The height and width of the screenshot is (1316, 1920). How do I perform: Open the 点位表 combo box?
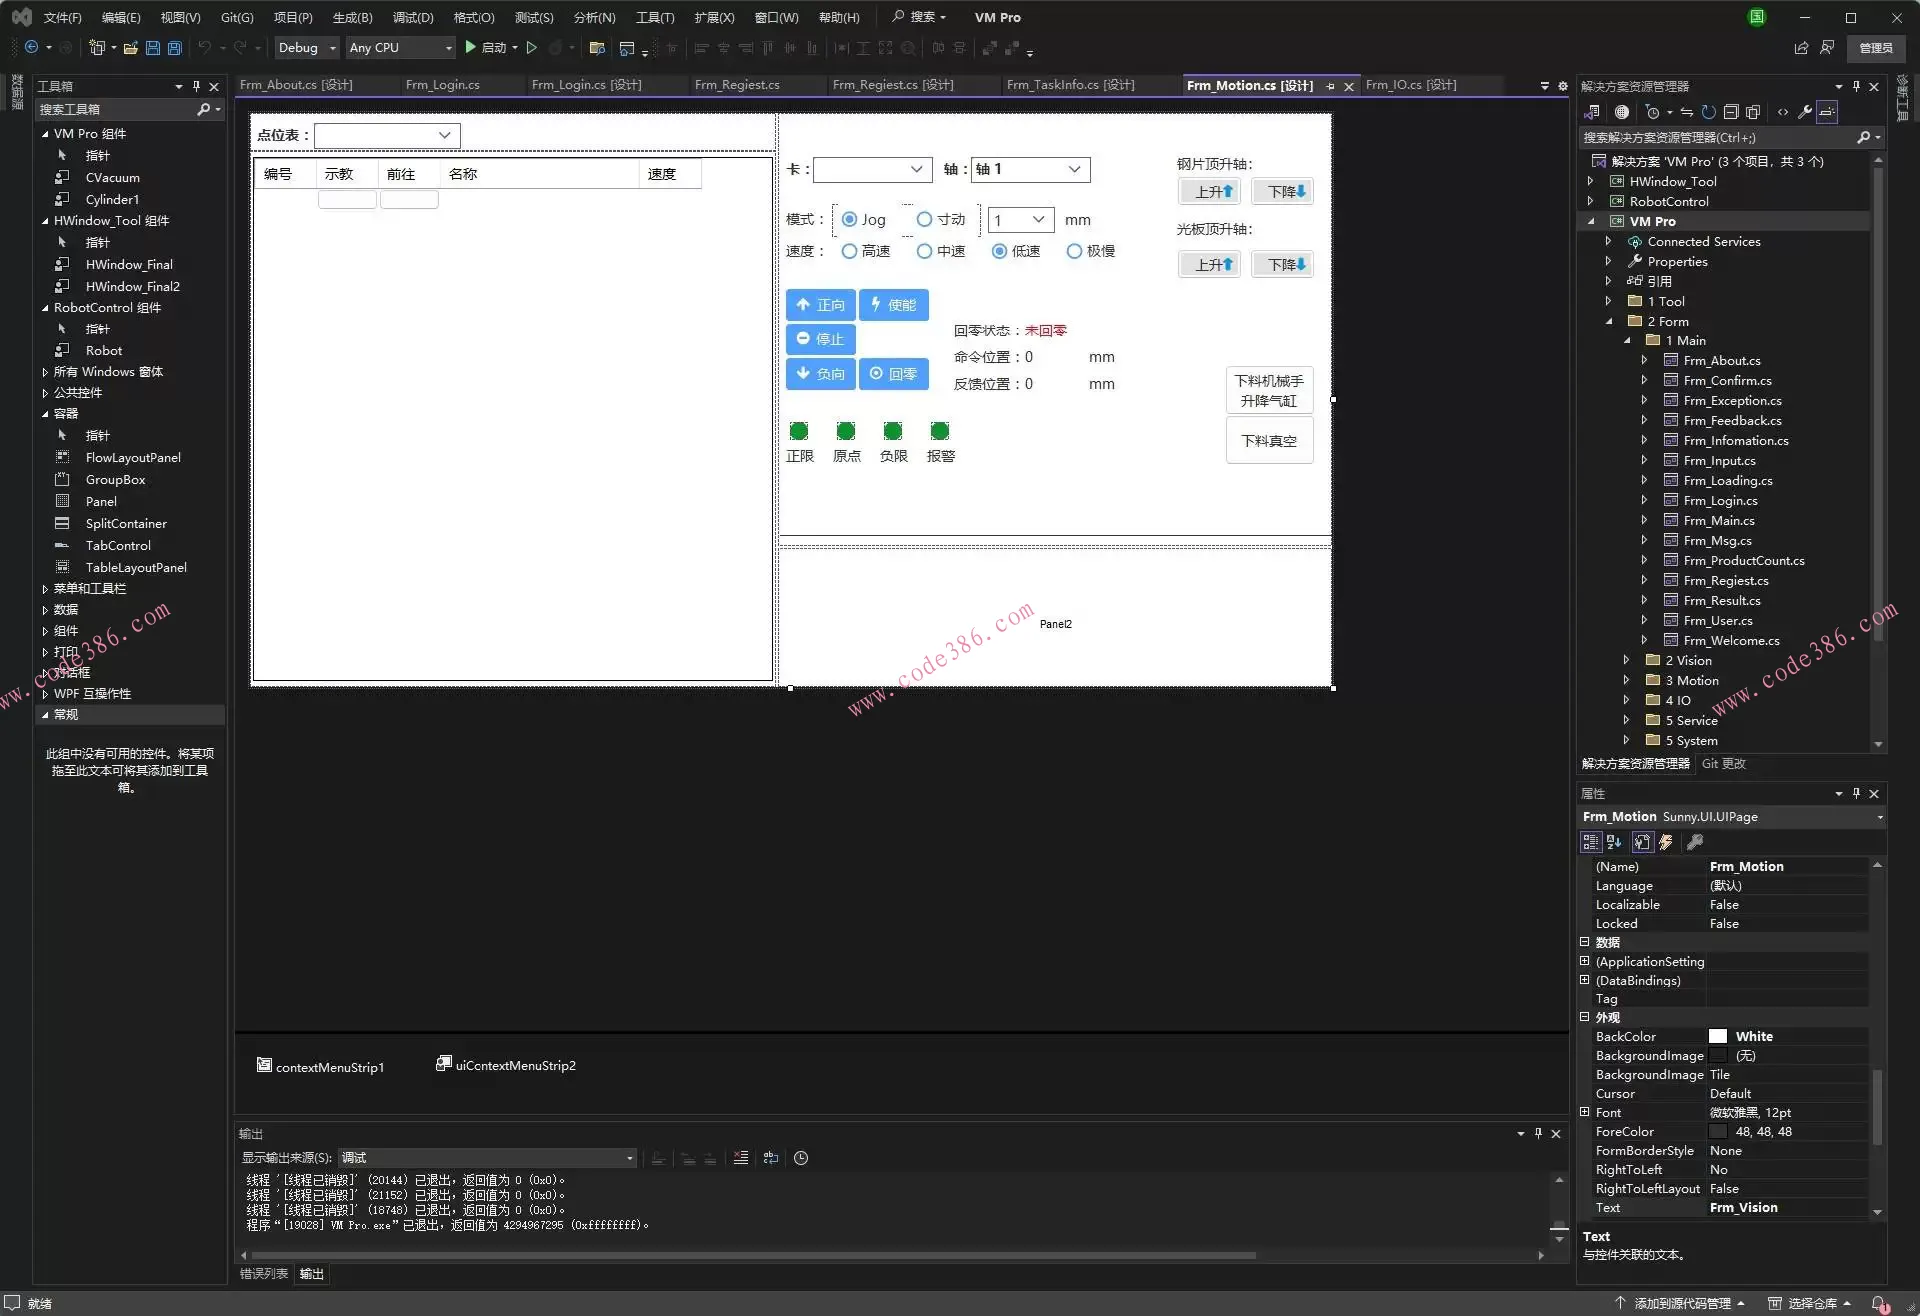tap(444, 136)
